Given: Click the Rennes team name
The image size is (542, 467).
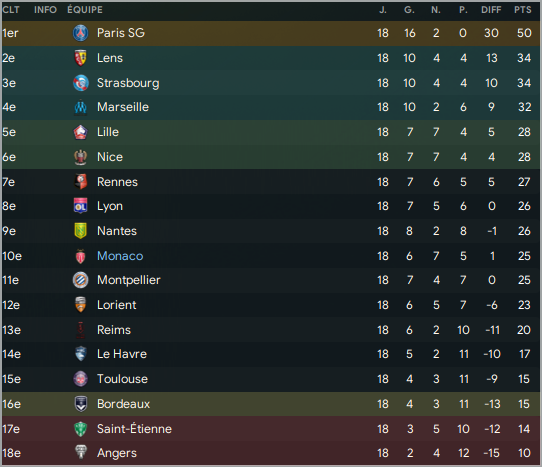Looking at the screenshot, I should pyautogui.click(x=117, y=182).
